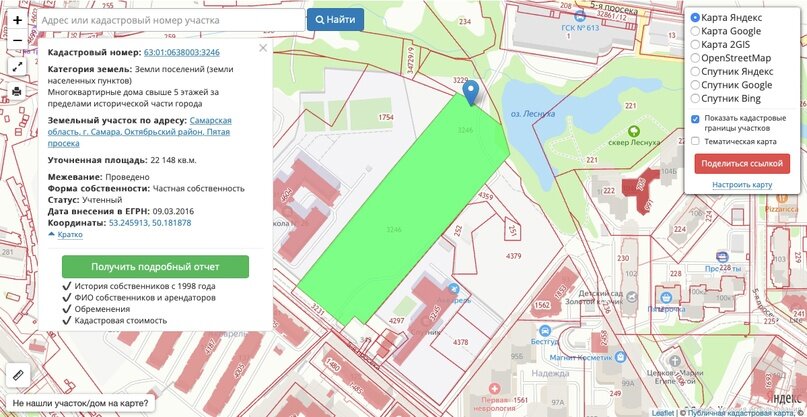This screenshot has height=417, width=807.
Task: Click оз. Леснуха lake label
Action: [x=533, y=114]
